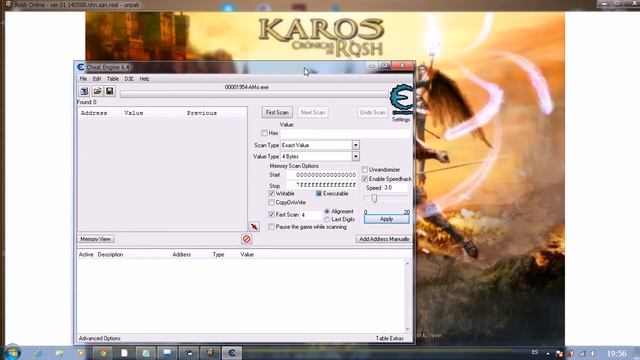Click the taskbar clock
Image resolution: width=640 pixels, height=360 pixels.
[616, 353]
